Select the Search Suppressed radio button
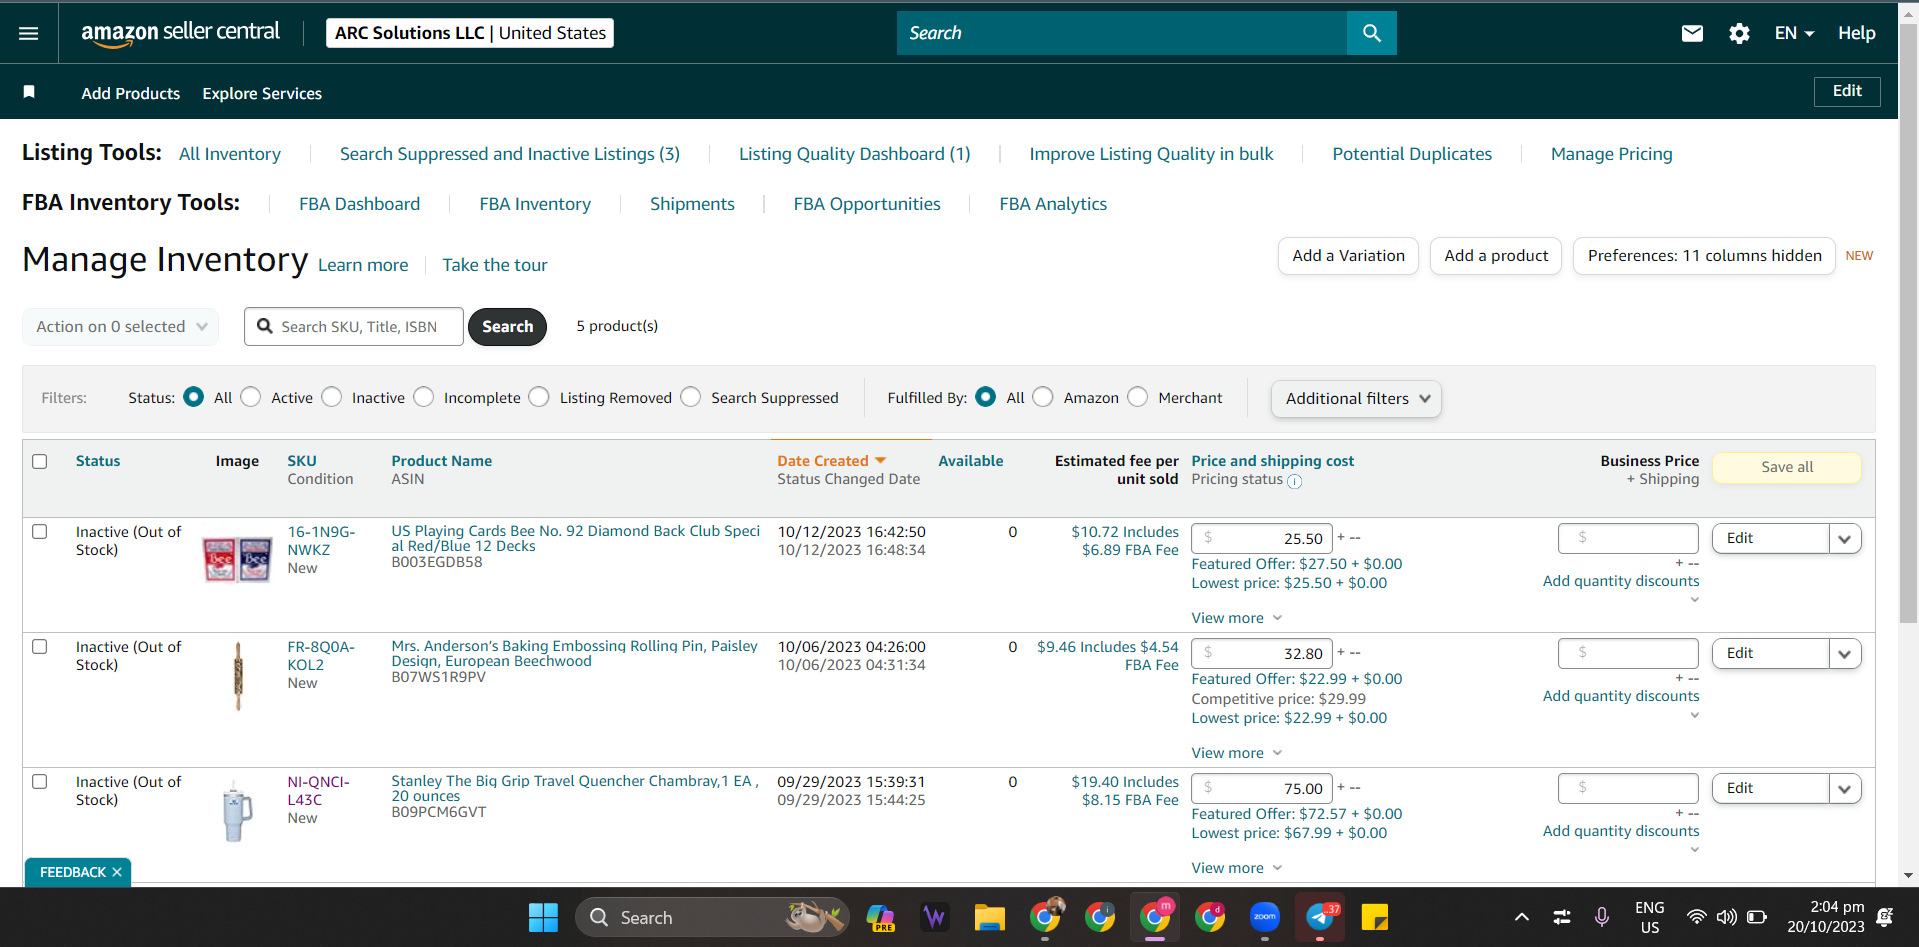 (691, 397)
